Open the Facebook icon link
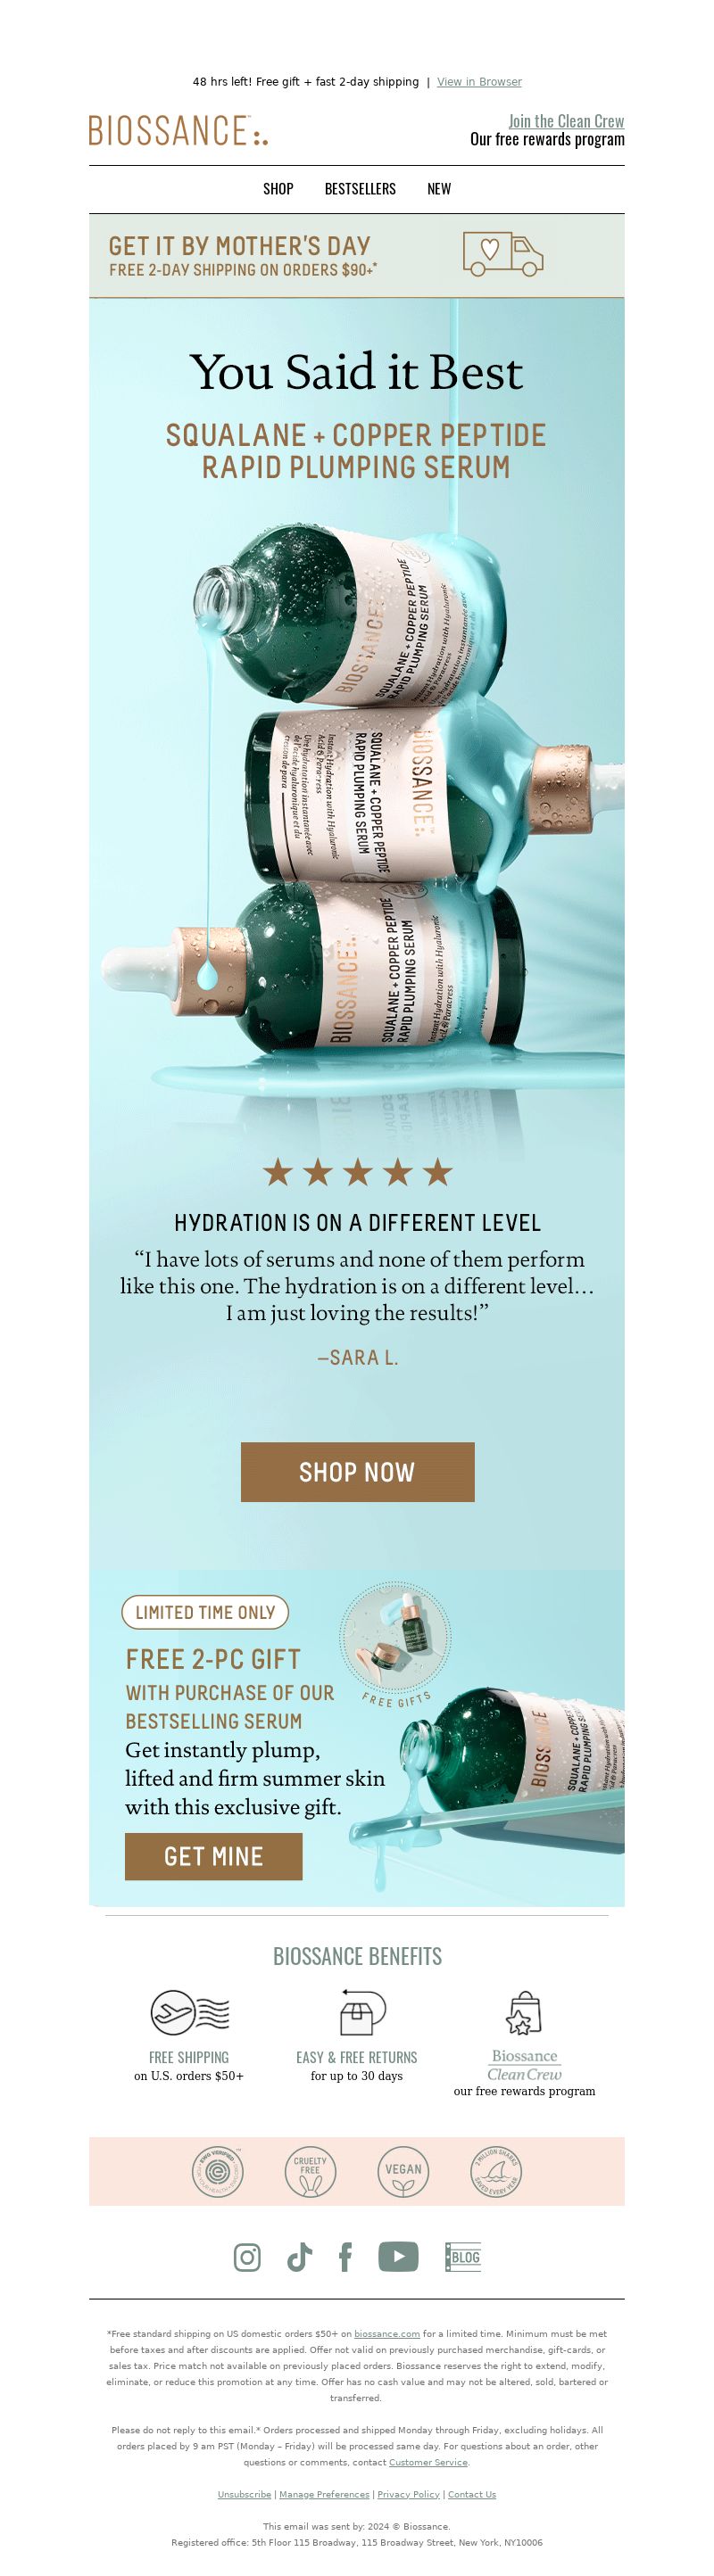This screenshot has height=2576, width=714. point(346,2257)
